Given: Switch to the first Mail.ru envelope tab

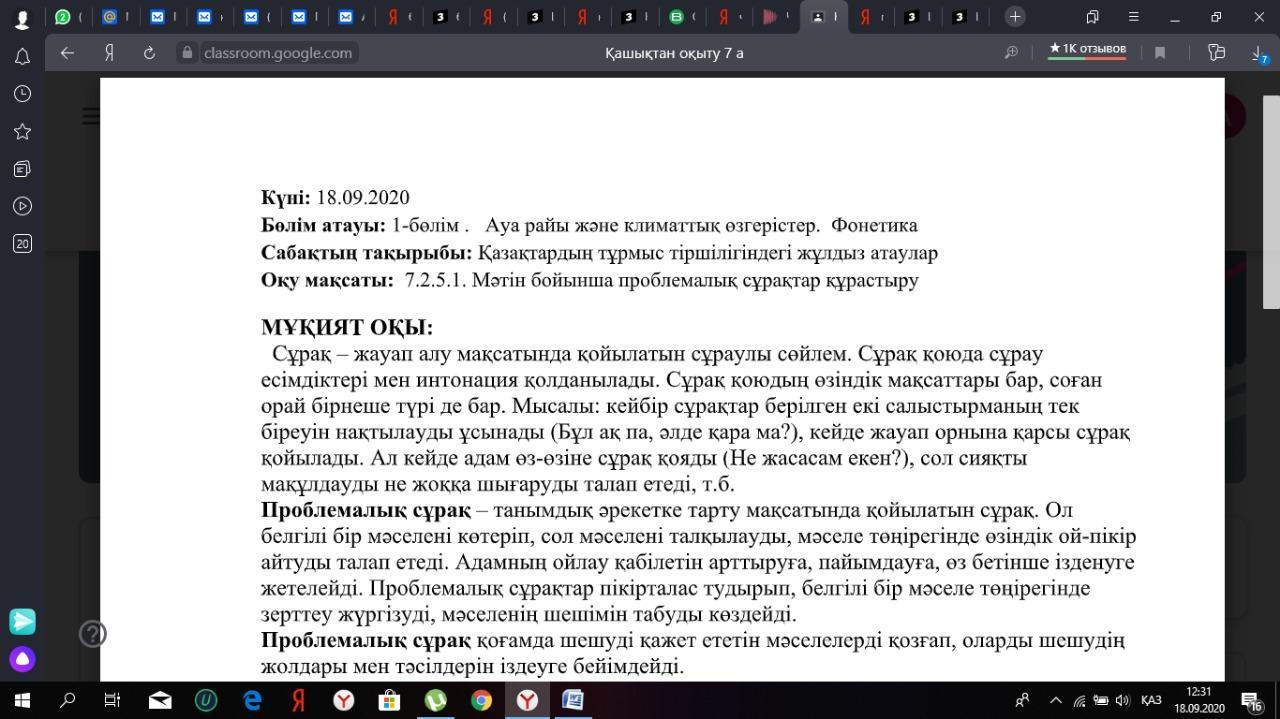Looking at the screenshot, I should tap(157, 17).
